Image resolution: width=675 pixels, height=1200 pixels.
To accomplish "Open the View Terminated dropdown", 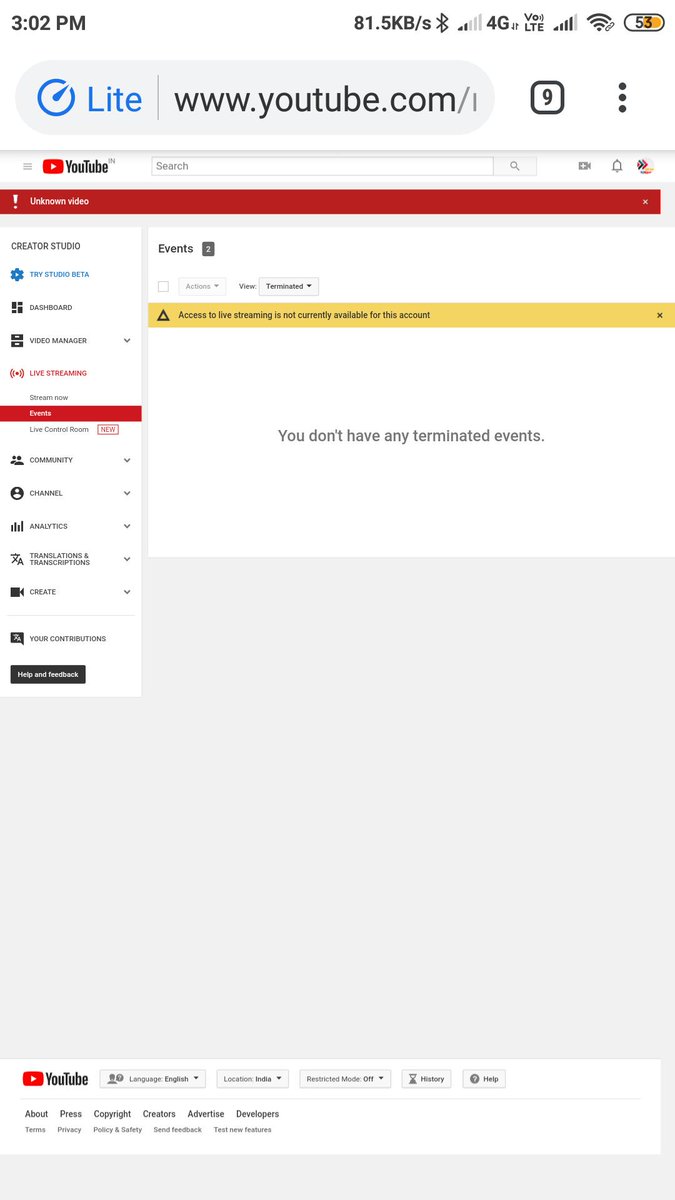I will pyautogui.click(x=289, y=286).
